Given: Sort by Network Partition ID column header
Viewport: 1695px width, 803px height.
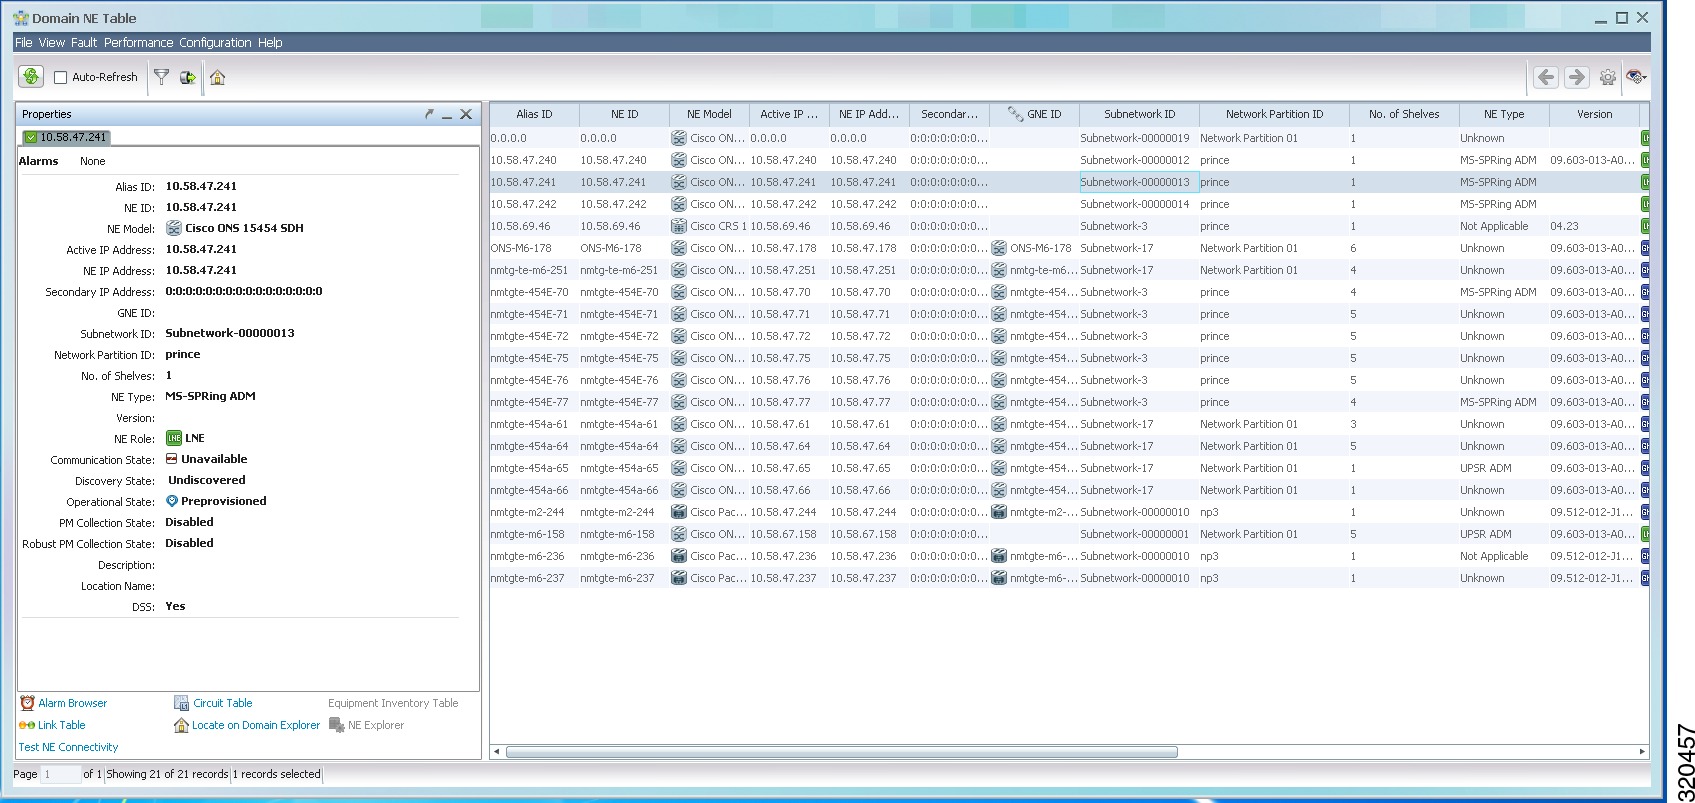Looking at the screenshot, I should (1274, 114).
